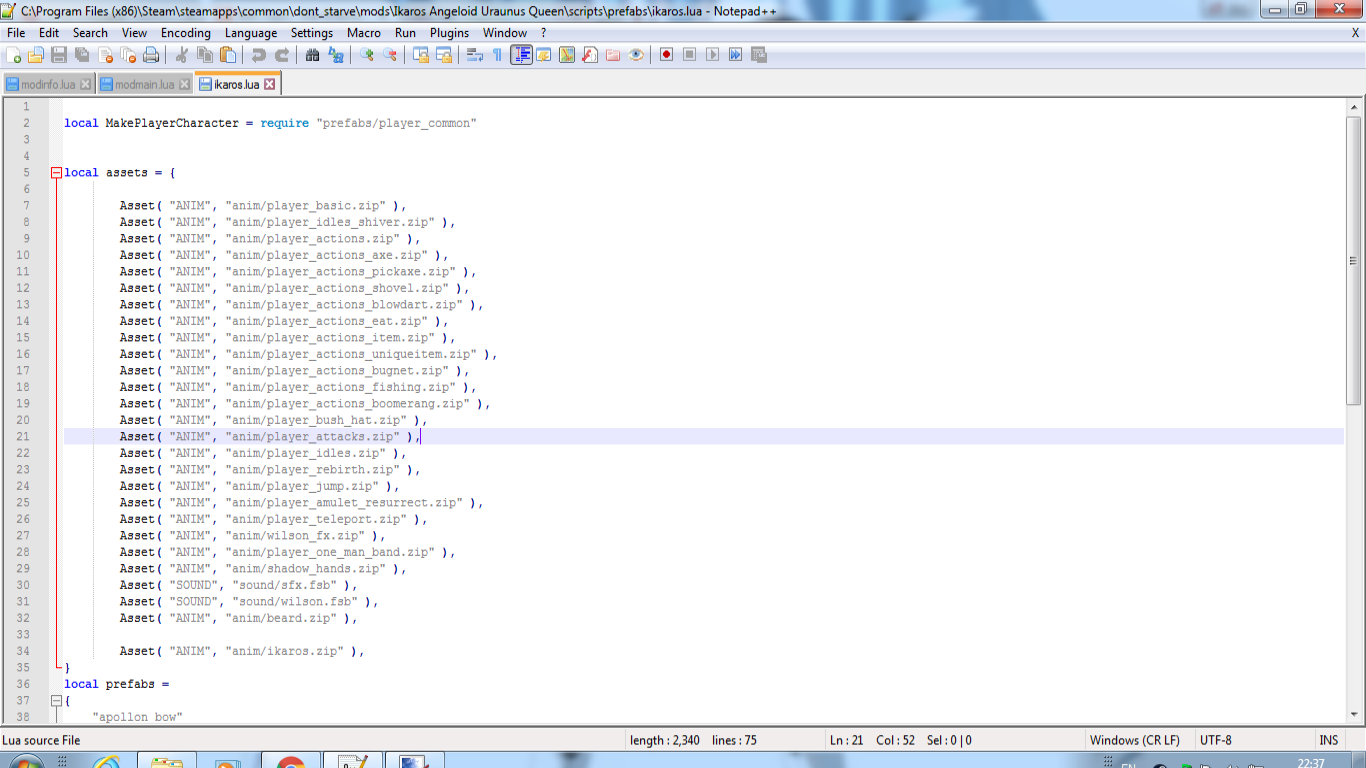Image resolution: width=1366 pixels, height=768 pixels.
Task: Open the Plugins menu
Action: (449, 33)
